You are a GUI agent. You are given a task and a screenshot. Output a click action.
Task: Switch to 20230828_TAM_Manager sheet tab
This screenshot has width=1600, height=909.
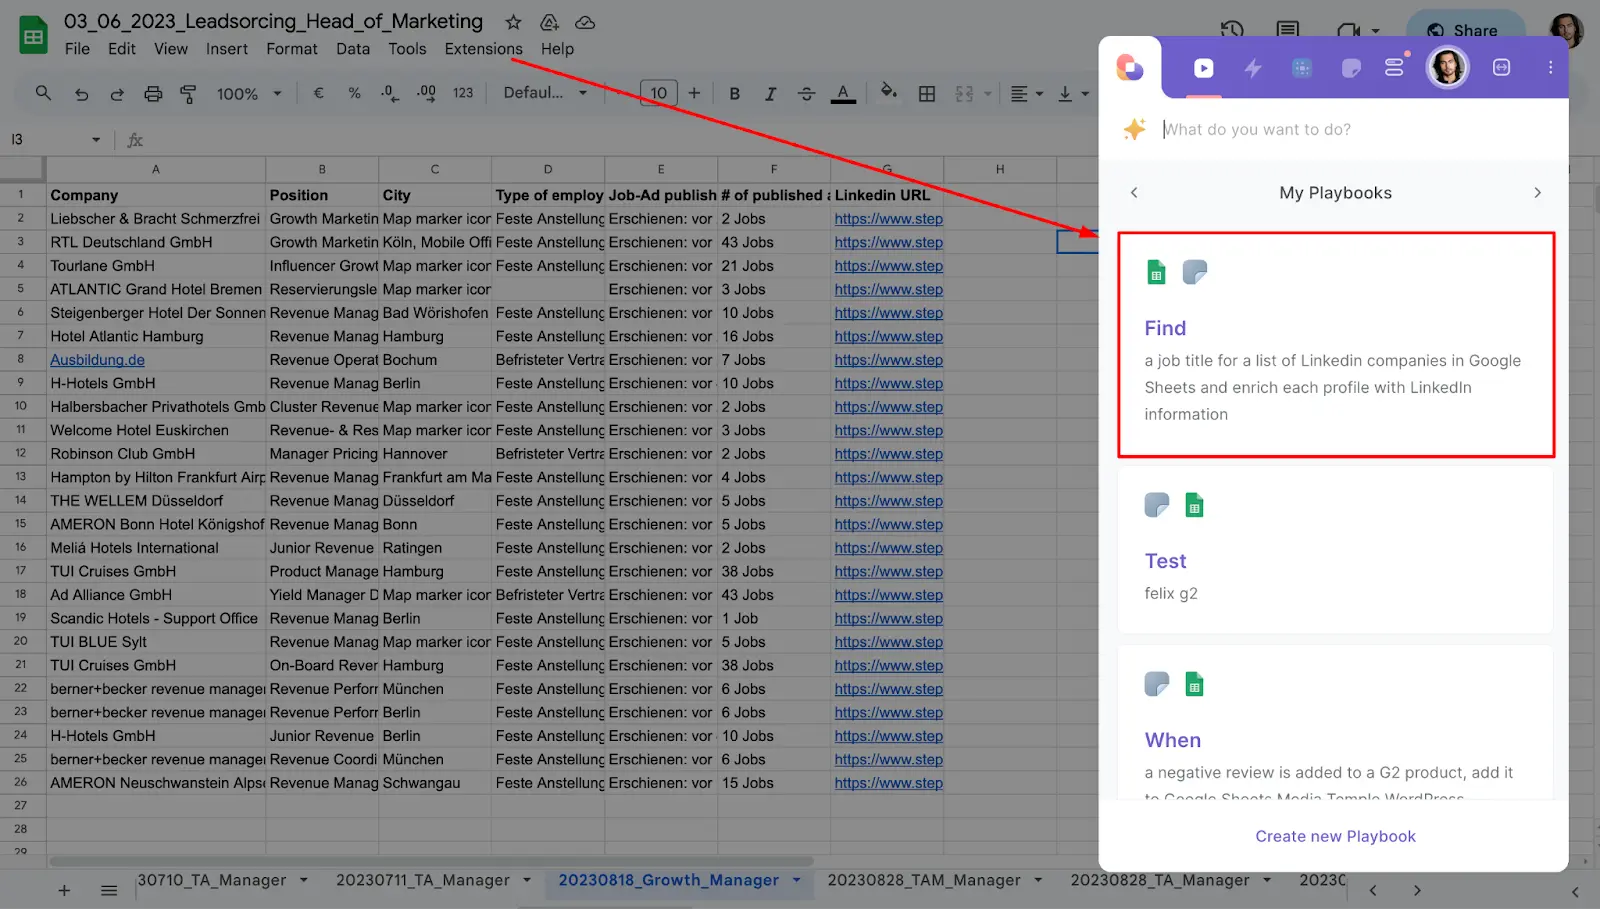[x=924, y=880]
